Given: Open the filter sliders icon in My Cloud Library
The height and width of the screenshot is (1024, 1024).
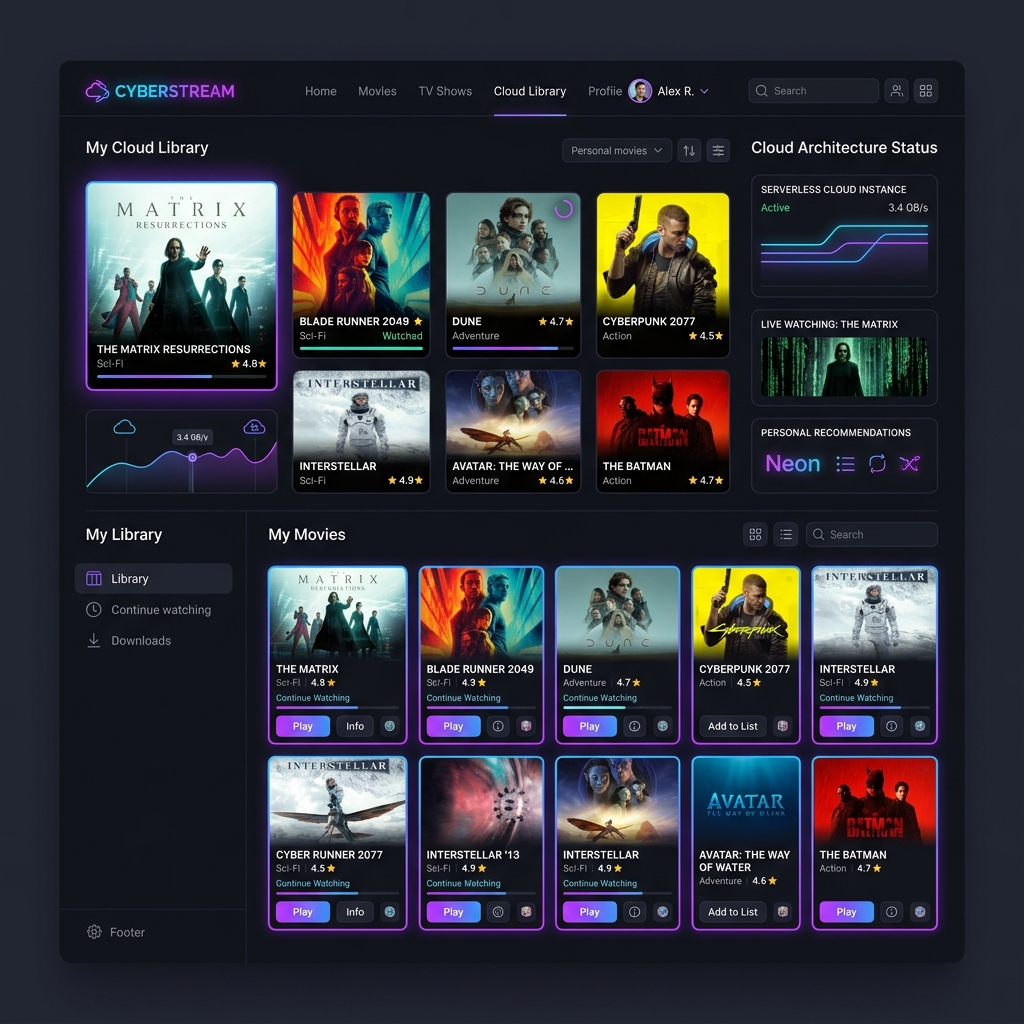Looking at the screenshot, I should point(718,150).
